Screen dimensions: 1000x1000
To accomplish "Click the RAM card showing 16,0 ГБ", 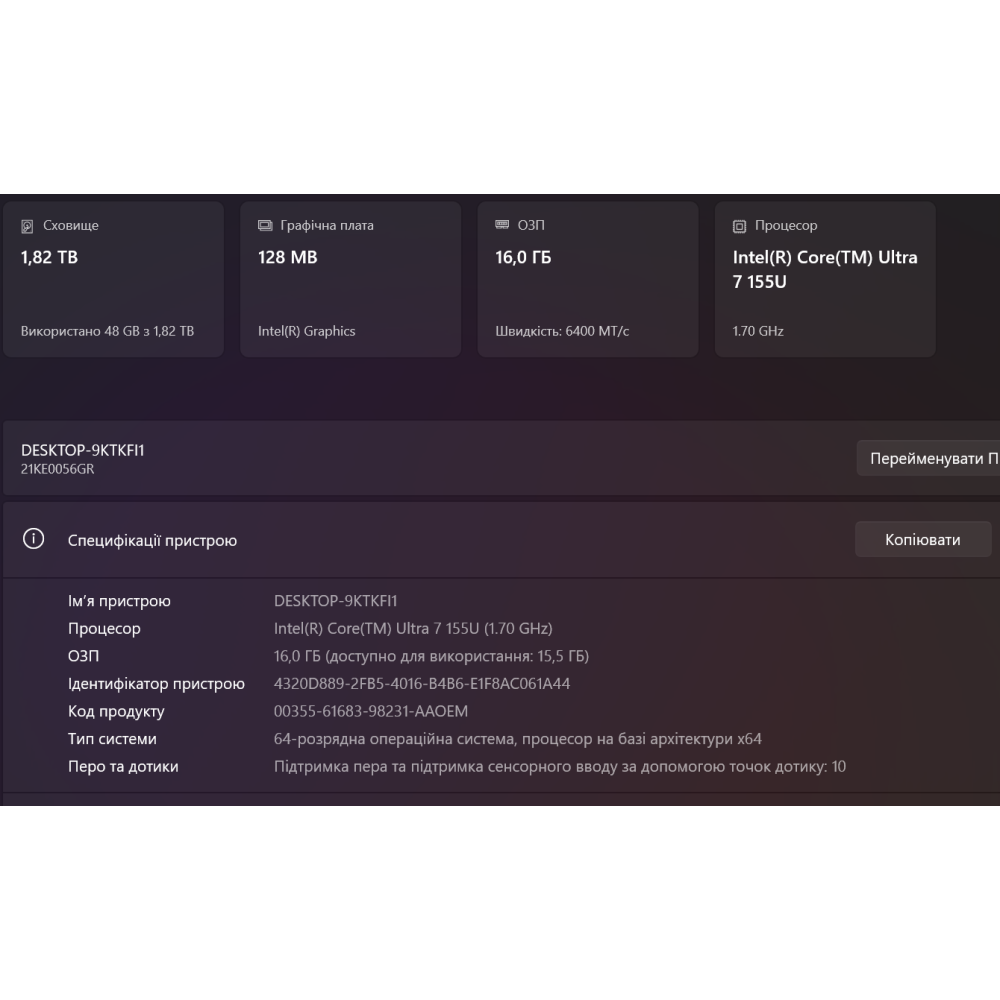I will pos(588,278).
